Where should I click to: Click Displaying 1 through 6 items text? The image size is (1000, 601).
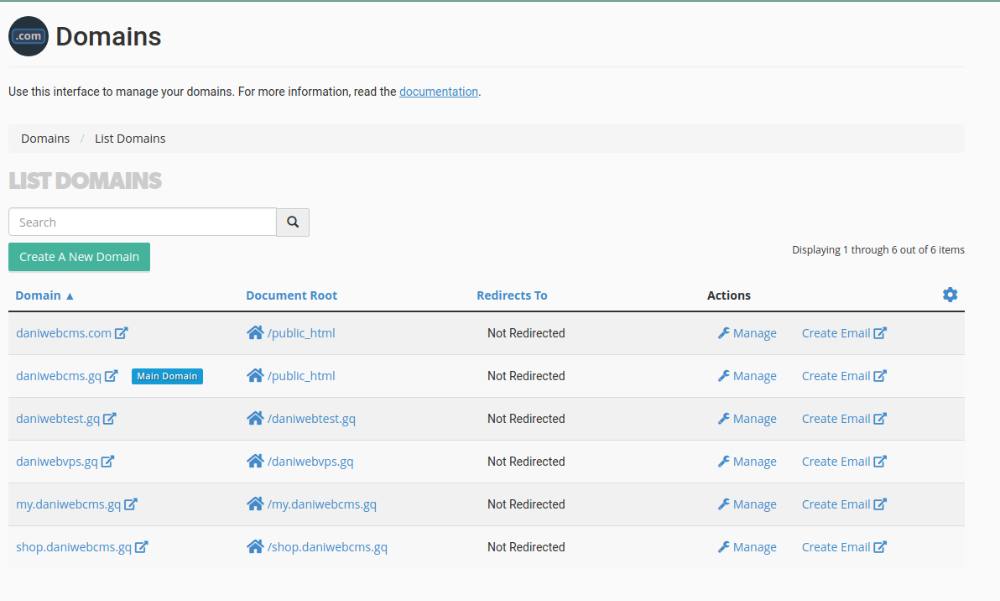click(878, 250)
